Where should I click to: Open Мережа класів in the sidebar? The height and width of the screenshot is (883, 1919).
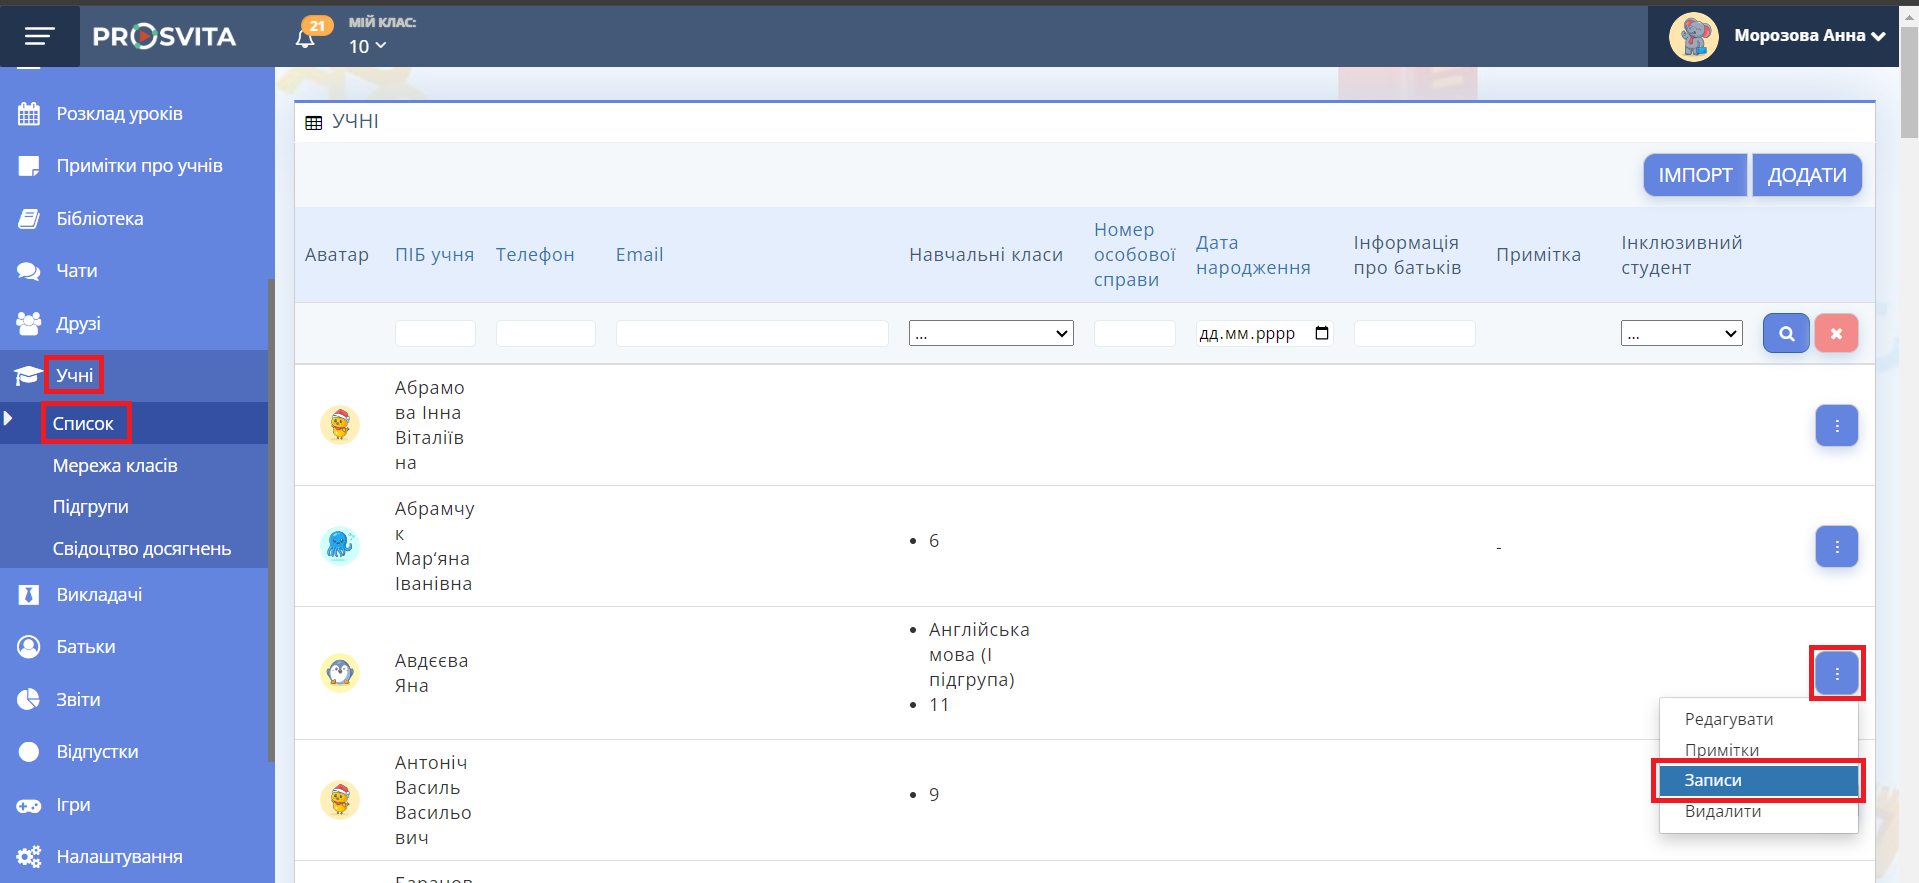click(115, 465)
